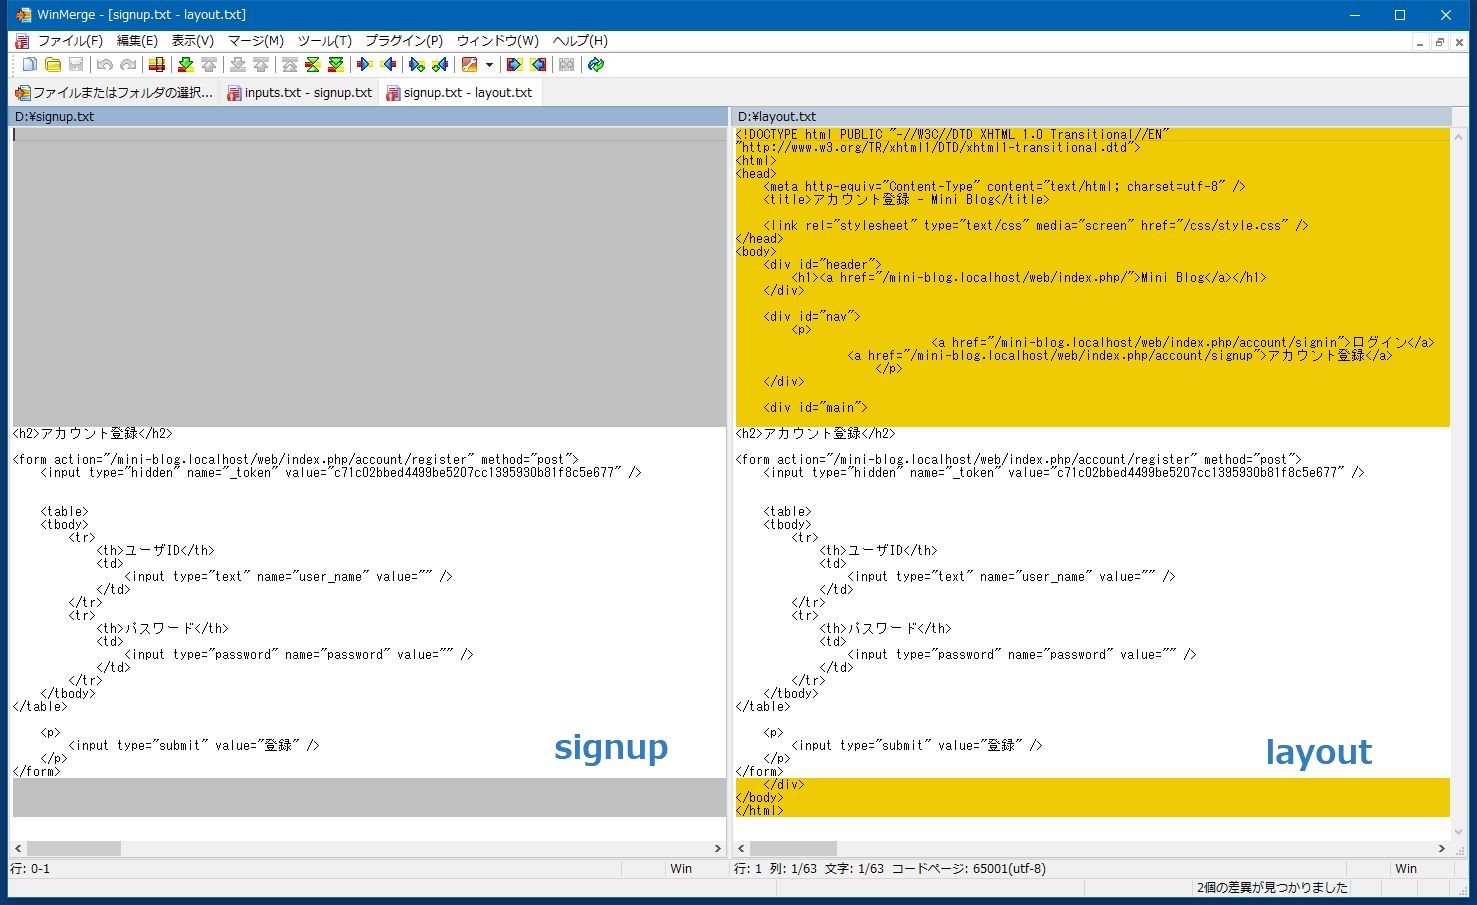Click Copy all to right icon
The height and width of the screenshot is (905, 1477).
pyautogui.click(x=514, y=65)
